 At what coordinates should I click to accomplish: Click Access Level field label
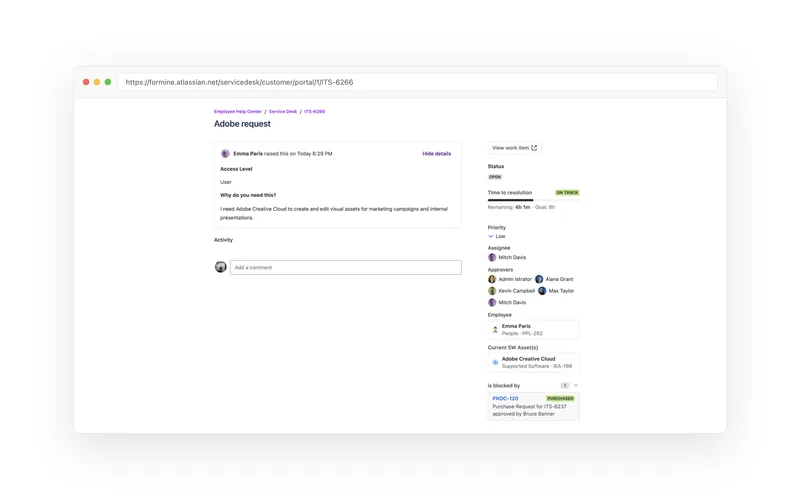236,169
